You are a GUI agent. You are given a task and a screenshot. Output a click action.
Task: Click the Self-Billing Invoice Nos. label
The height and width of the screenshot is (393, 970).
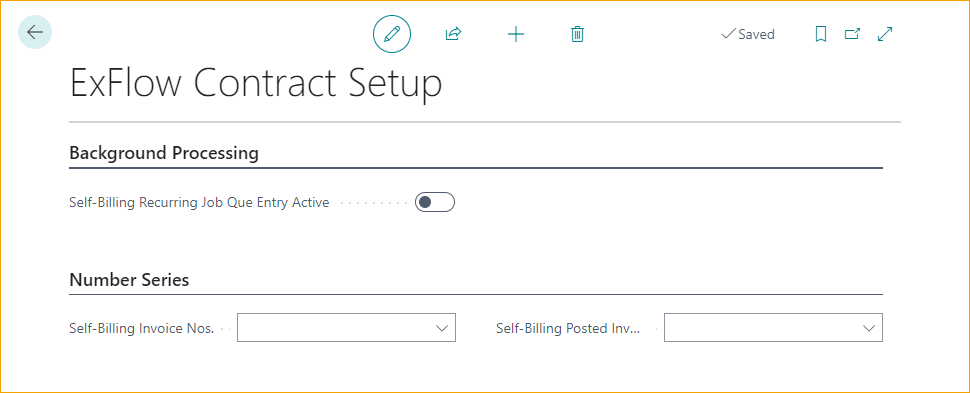(142, 329)
